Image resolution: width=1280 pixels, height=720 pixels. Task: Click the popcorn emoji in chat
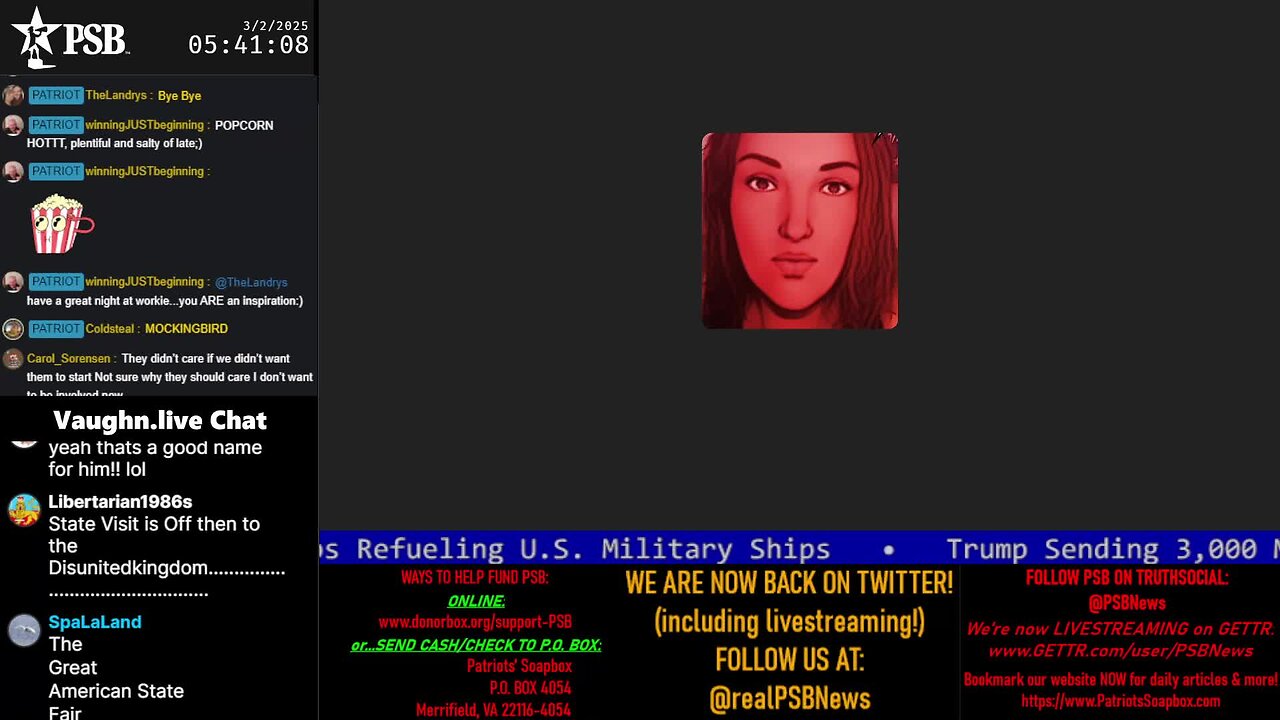[62, 224]
